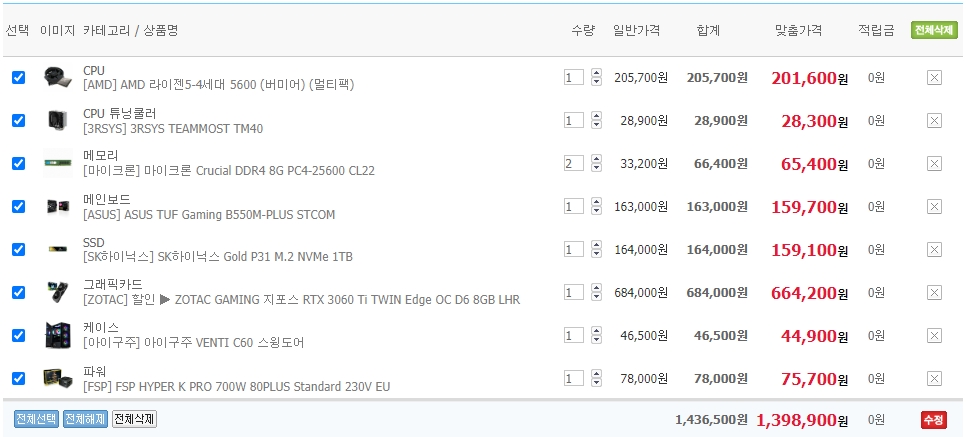Adjust quantity stepper for the SSD row

(596, 250)
